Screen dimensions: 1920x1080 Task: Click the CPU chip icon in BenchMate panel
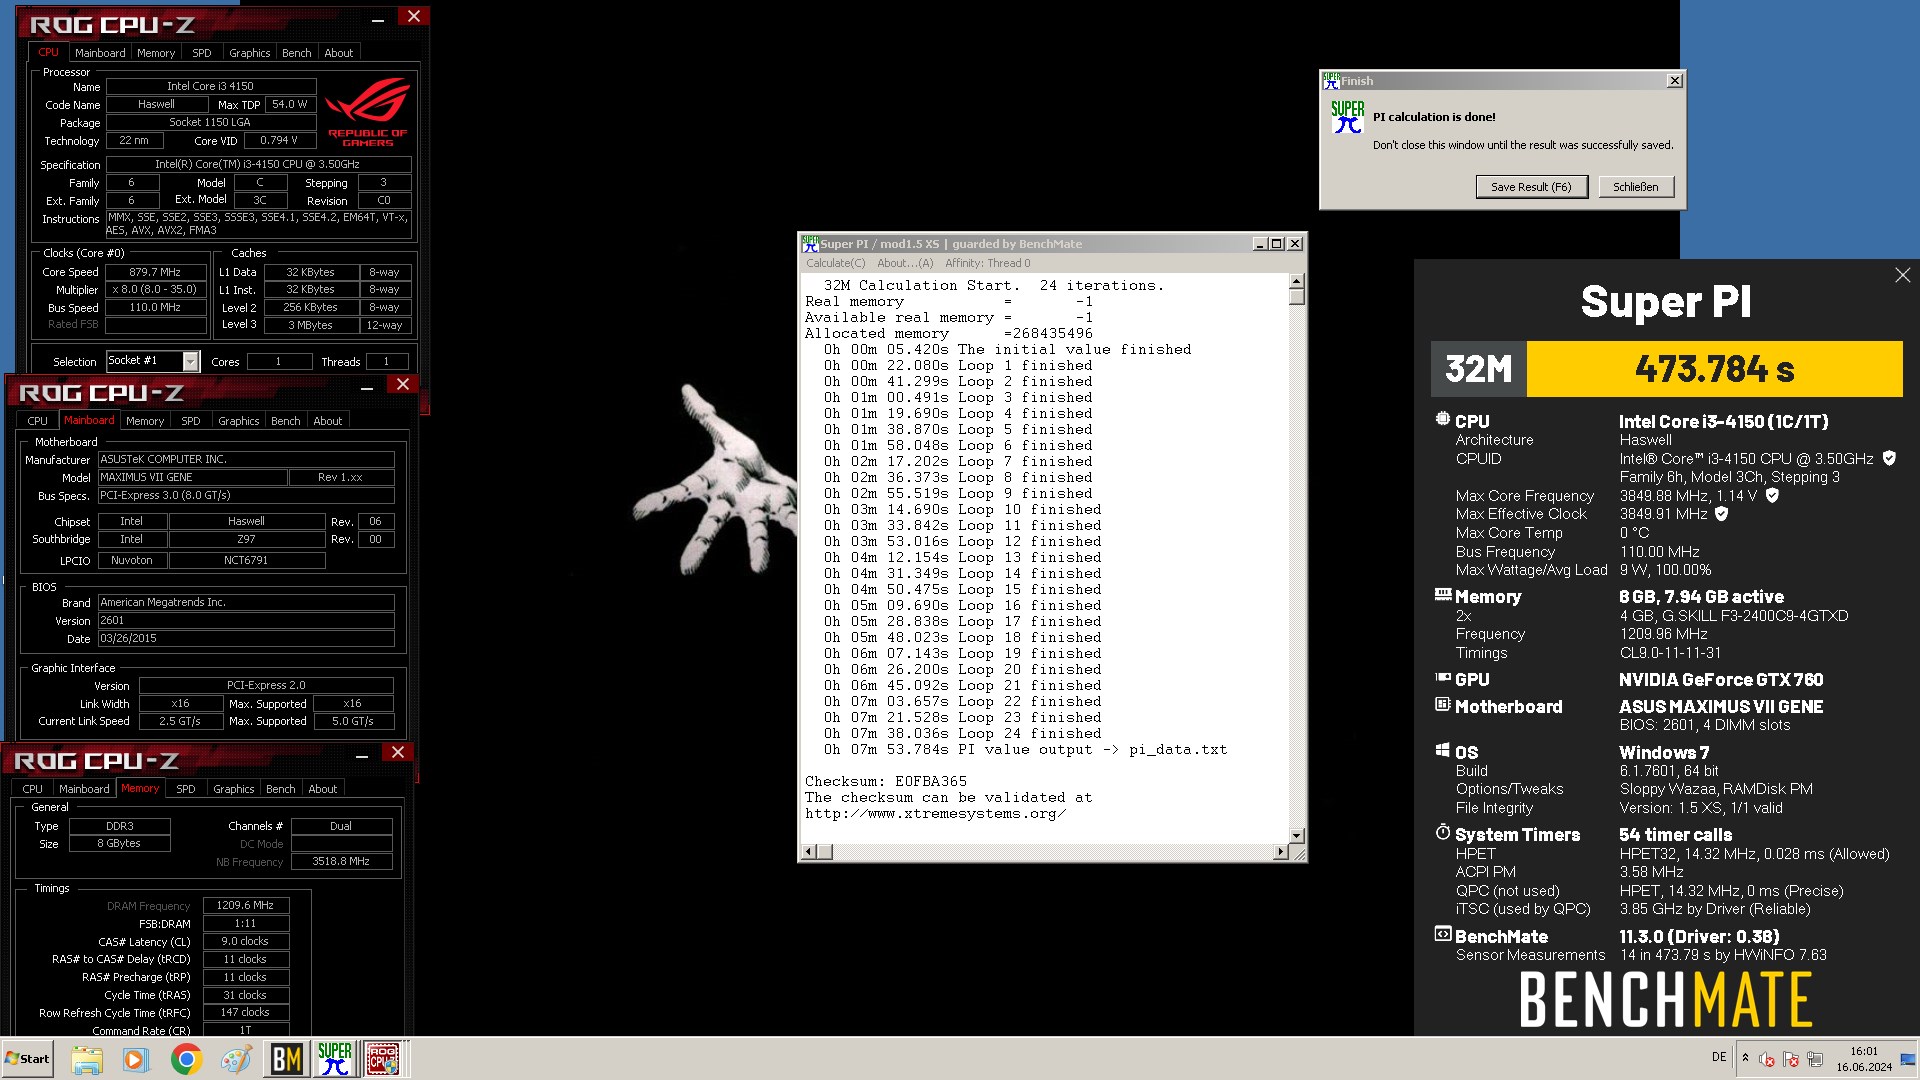[x=1442, y=420]
